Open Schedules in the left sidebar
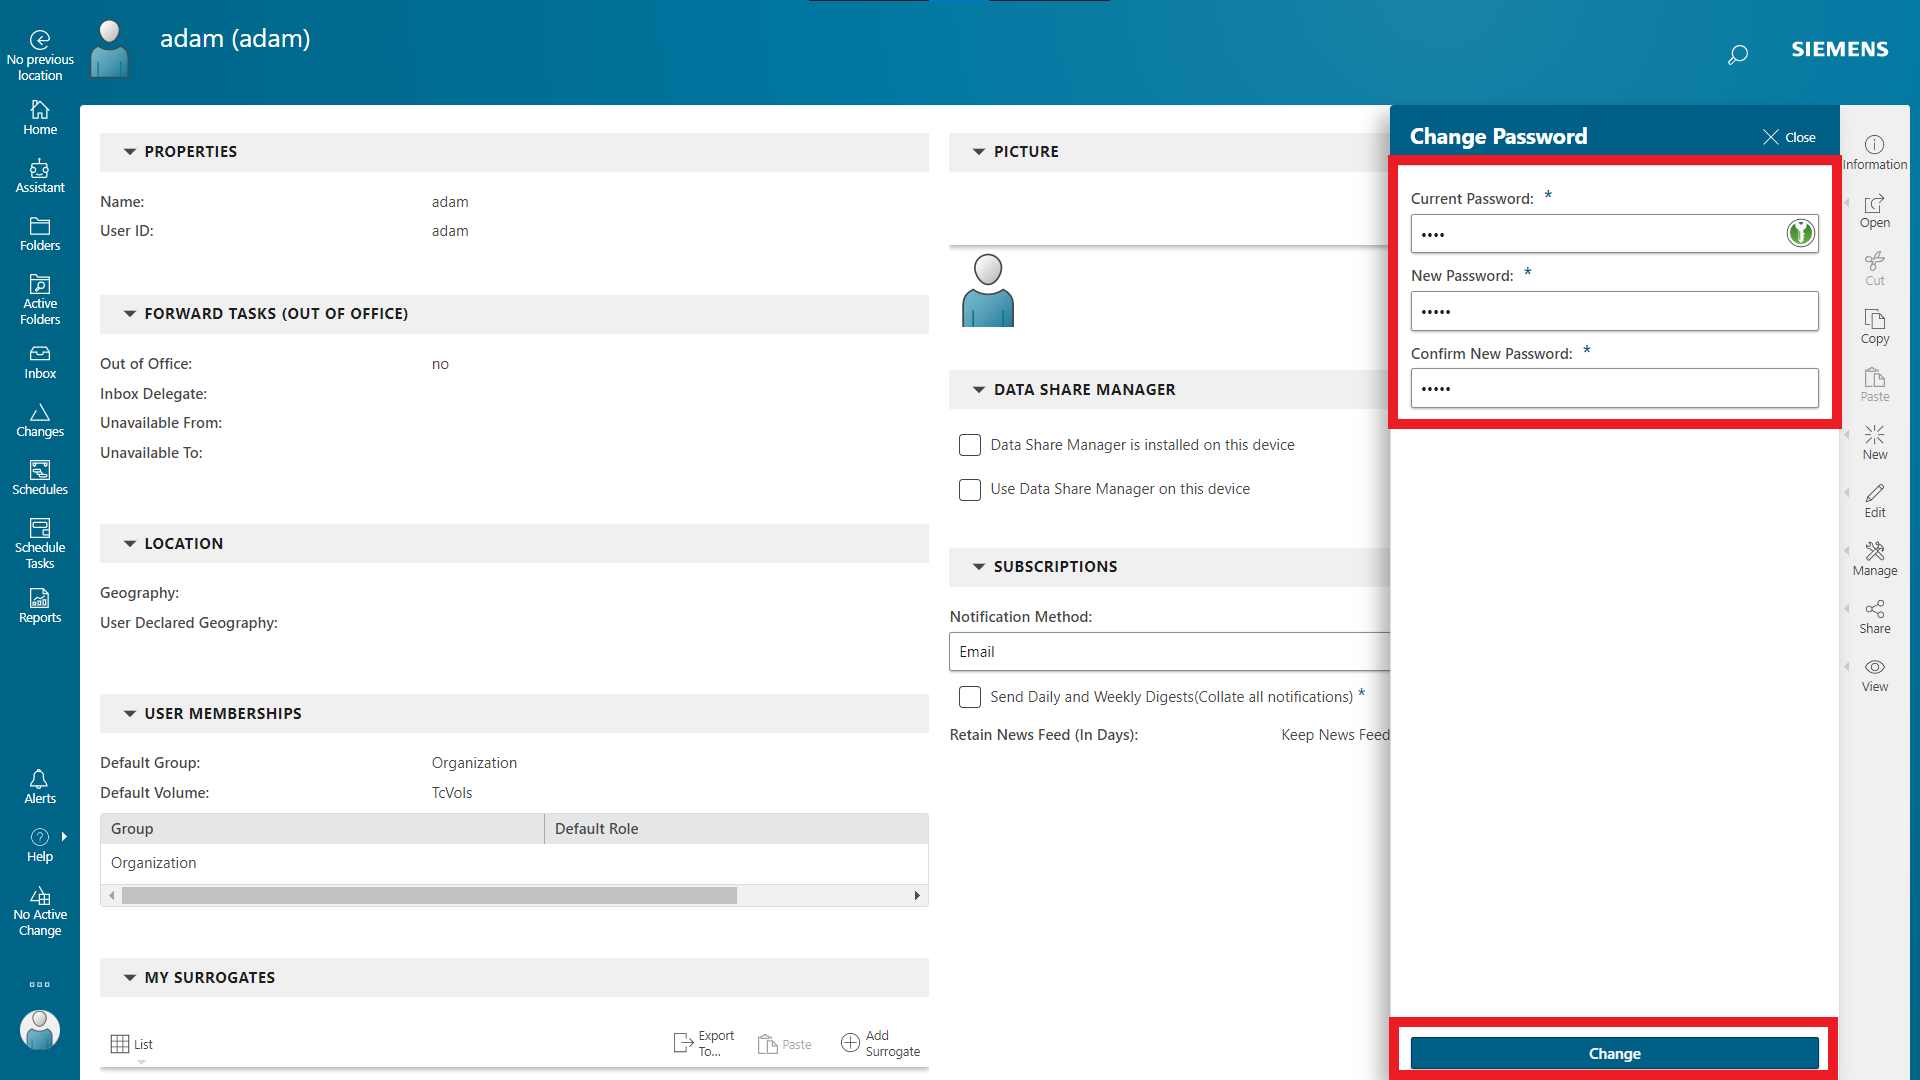Viewport: 1920px width, 1080px height. [40, 478]
